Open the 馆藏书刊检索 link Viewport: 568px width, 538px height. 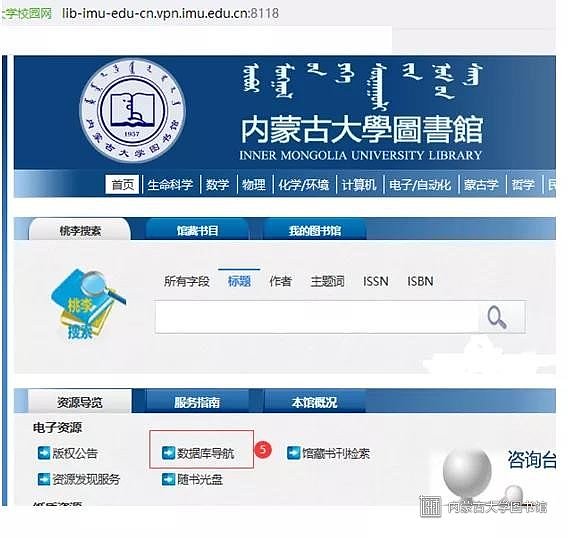tap(336, 453)
